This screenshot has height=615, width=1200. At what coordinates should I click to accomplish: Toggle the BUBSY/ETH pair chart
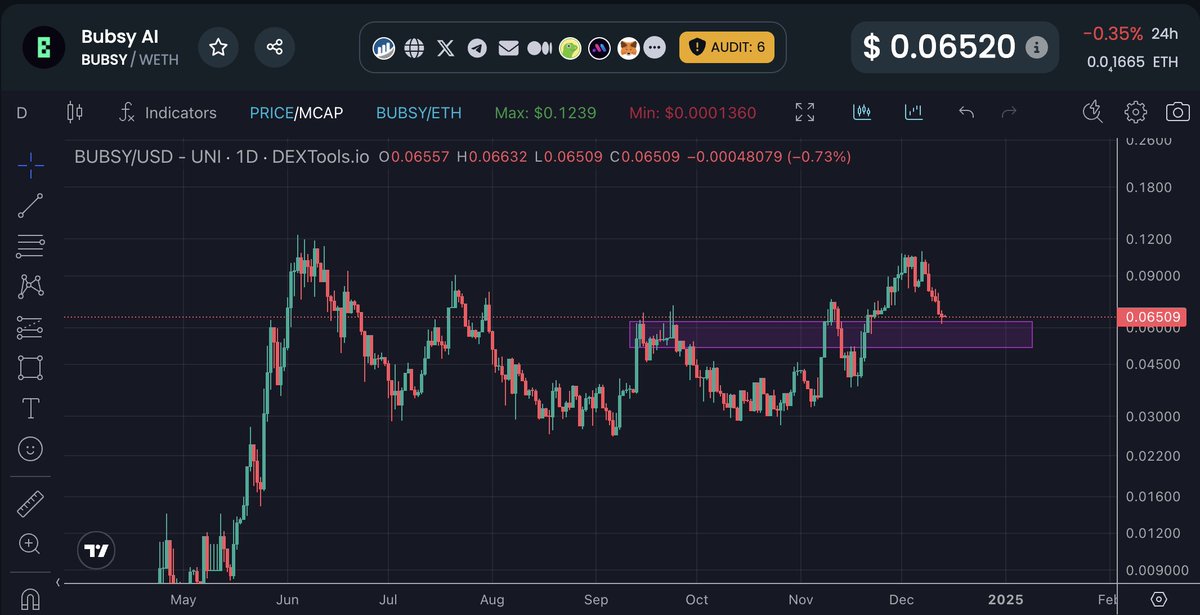(x=419, y=113)
